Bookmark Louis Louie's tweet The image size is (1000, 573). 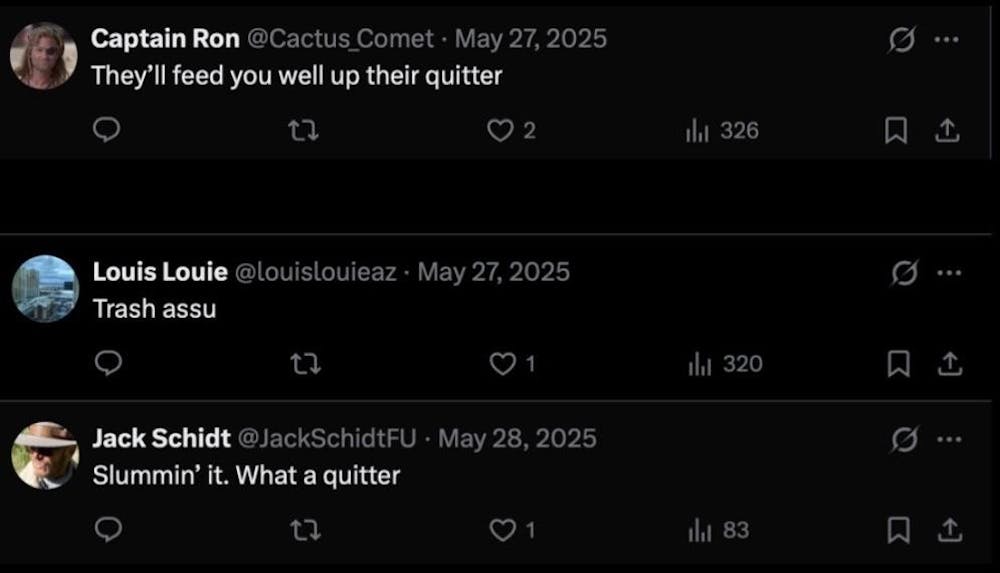(898, 364)
